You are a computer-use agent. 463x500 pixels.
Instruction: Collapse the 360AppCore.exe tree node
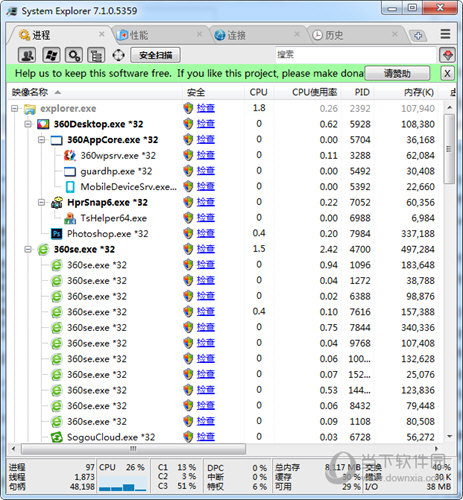(41, 140)
